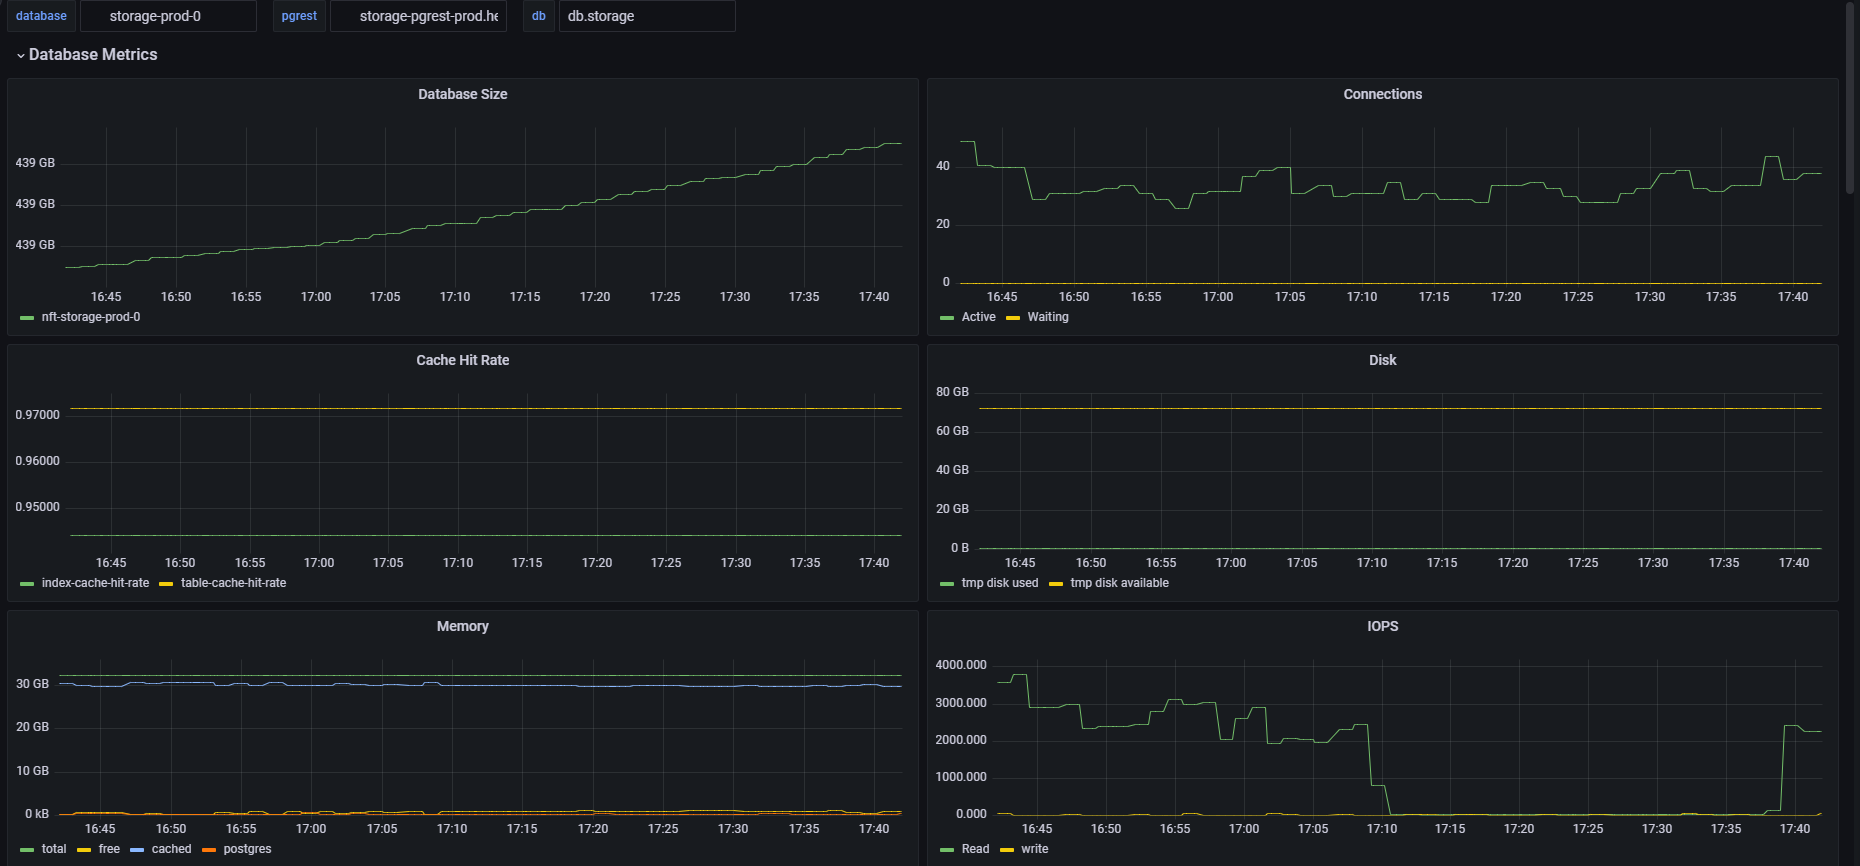Toggle the Active series in Connections legend

(x=978, y=317)
